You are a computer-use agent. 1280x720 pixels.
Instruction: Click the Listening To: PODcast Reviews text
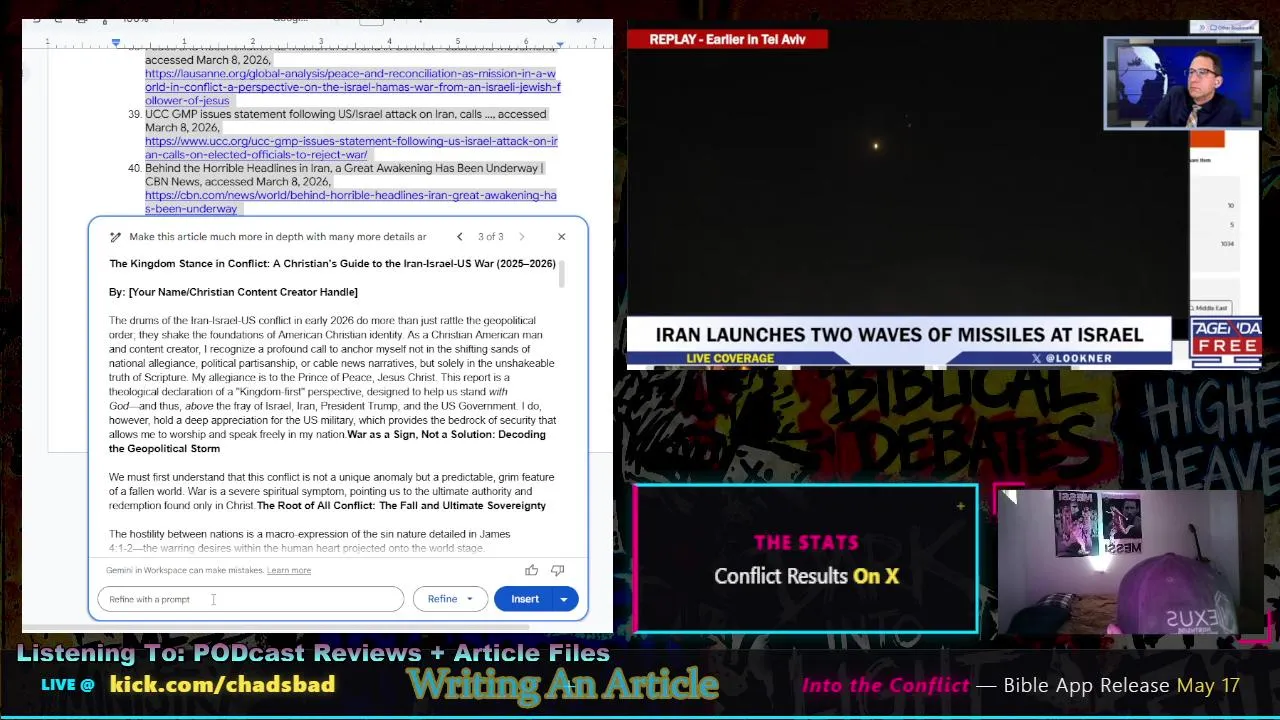click(x=313, y=653)
